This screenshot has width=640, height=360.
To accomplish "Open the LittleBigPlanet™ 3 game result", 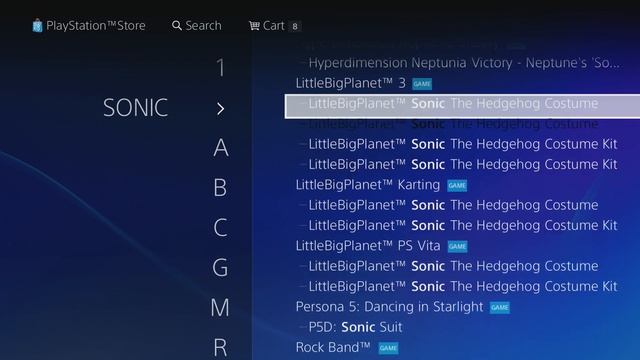I will [351, 83].
